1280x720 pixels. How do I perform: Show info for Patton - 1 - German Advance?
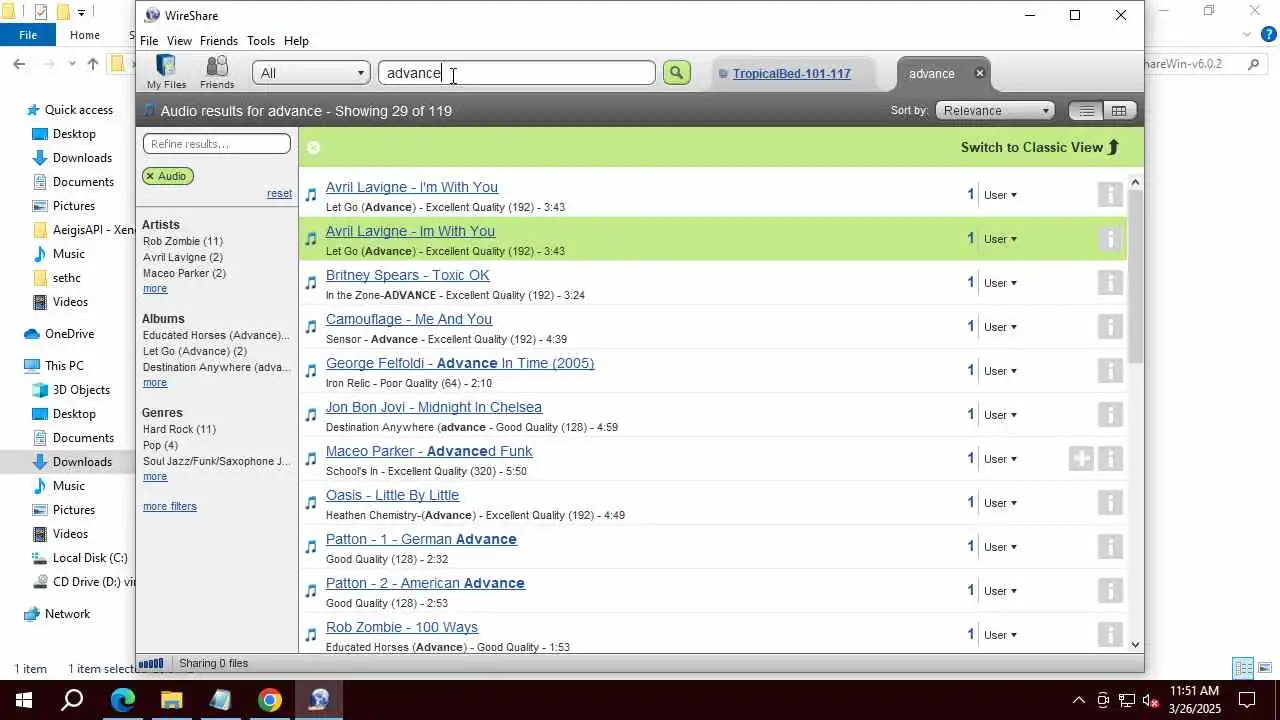tap(1109, 546)
